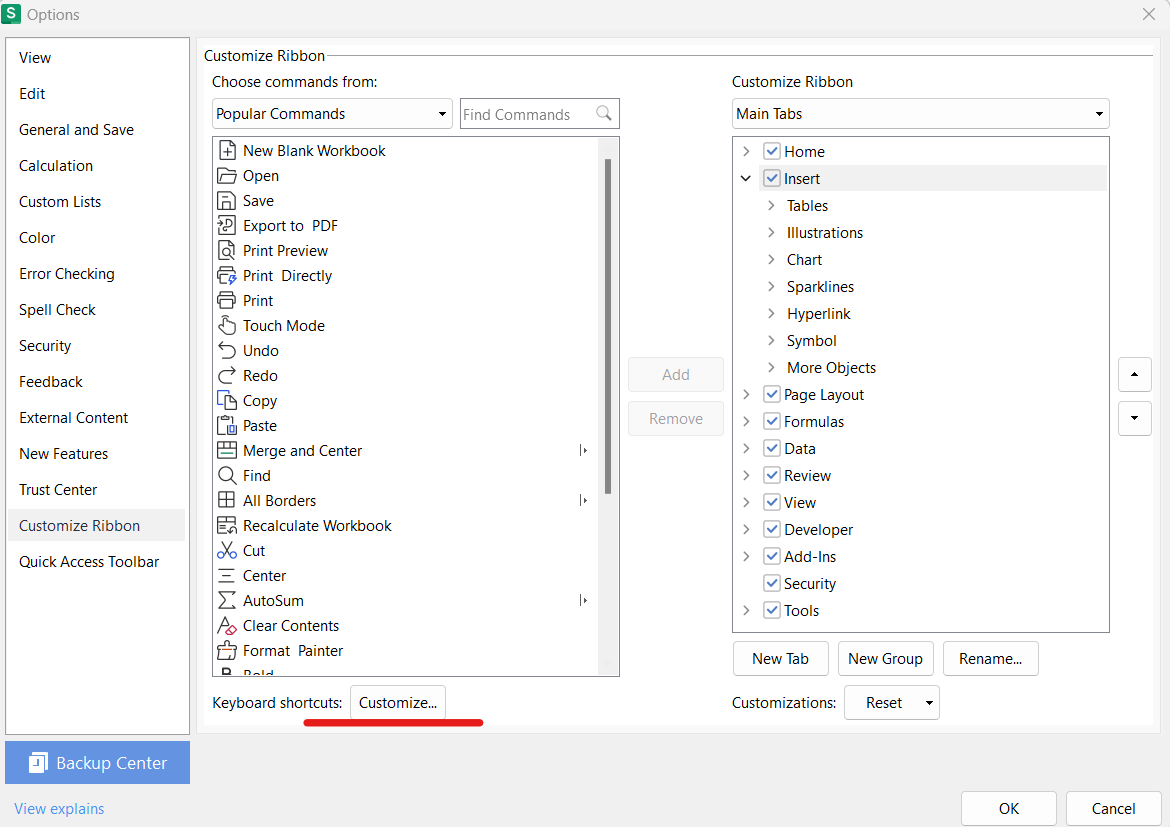Select the Save command in the list

pos(257,200)
